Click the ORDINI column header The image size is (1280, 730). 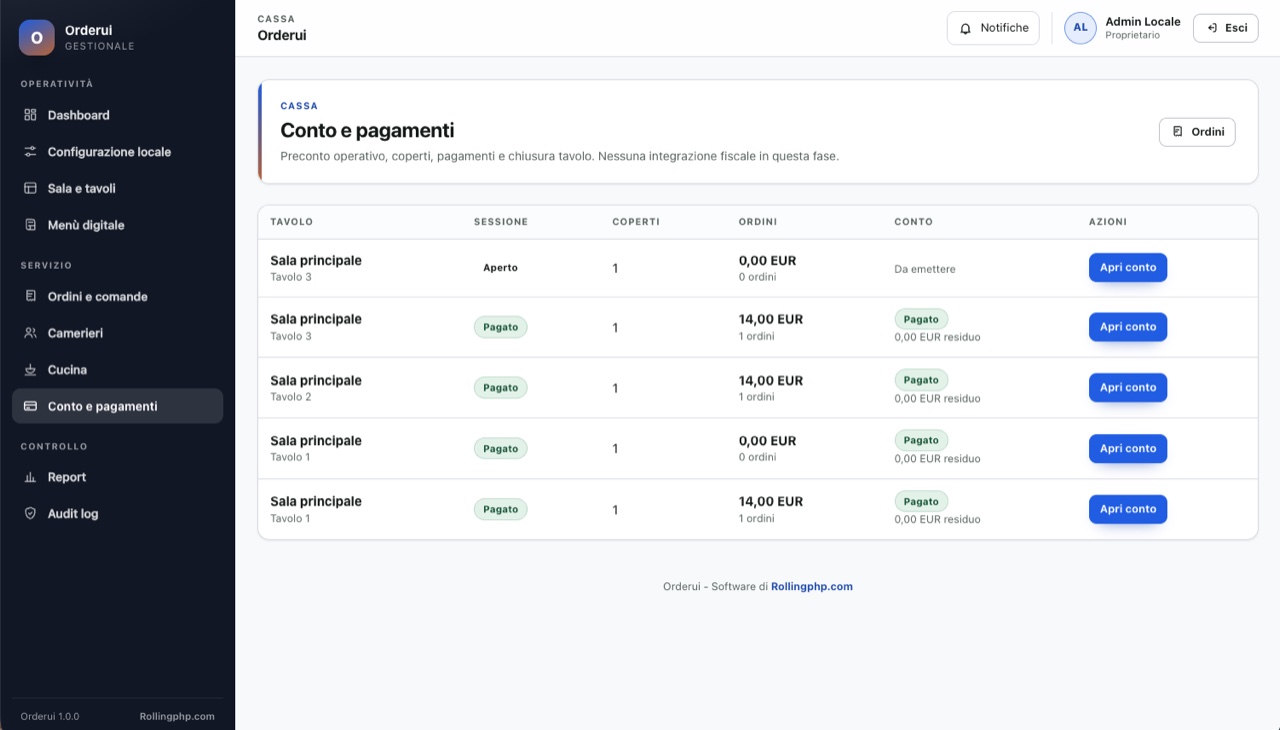[758, 222]
